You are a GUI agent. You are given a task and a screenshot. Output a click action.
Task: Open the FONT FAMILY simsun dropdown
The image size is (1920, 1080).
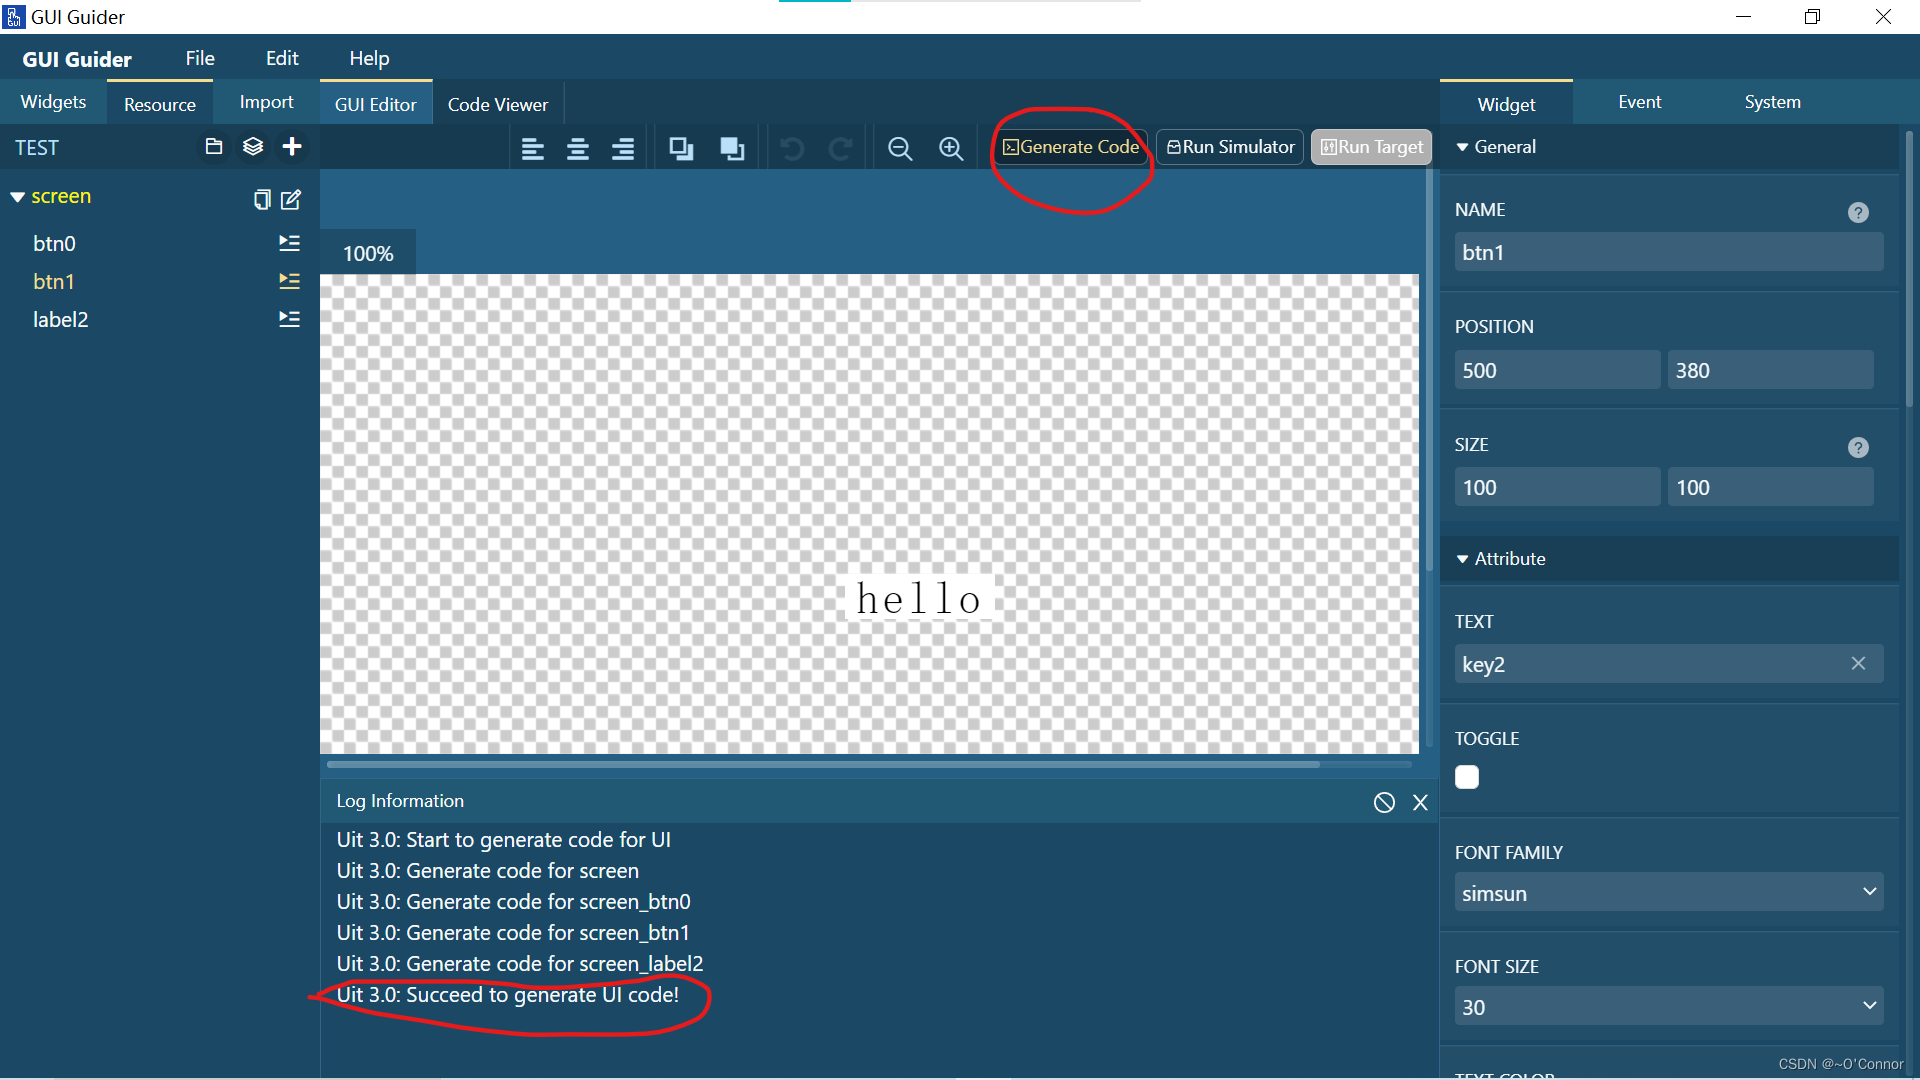coord(1668,892)
